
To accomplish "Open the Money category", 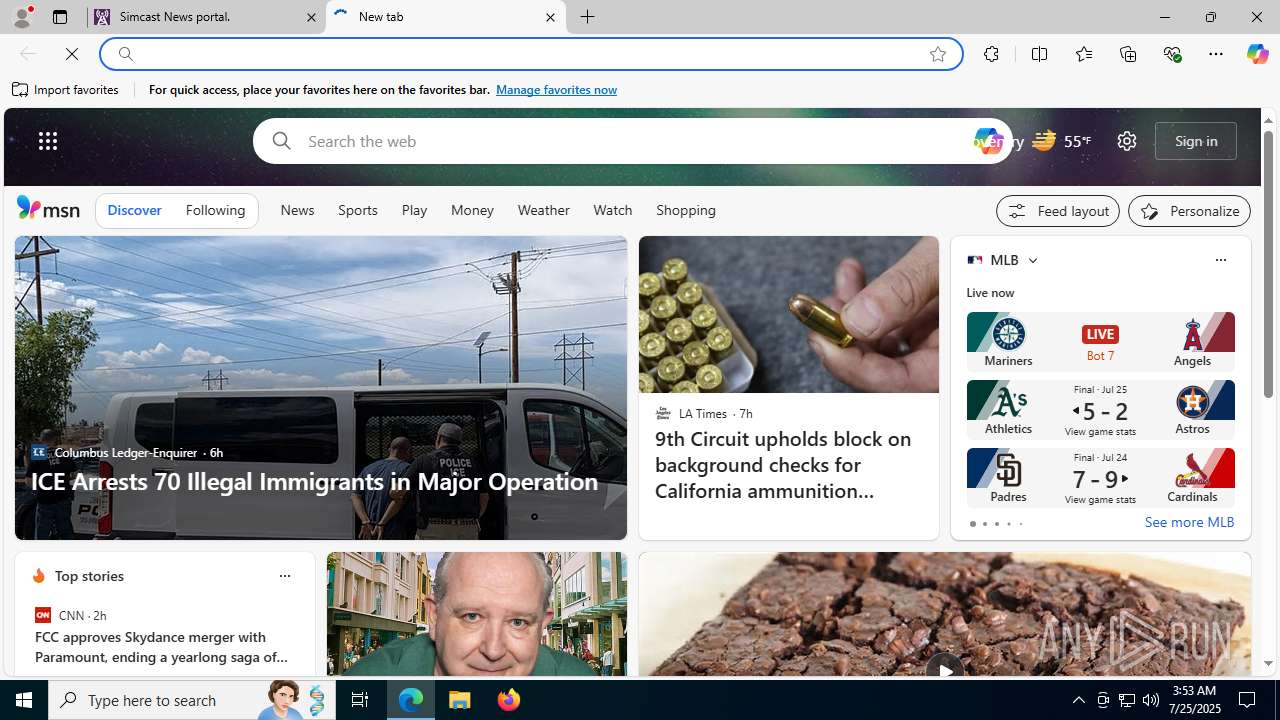I will pos(472,211).
